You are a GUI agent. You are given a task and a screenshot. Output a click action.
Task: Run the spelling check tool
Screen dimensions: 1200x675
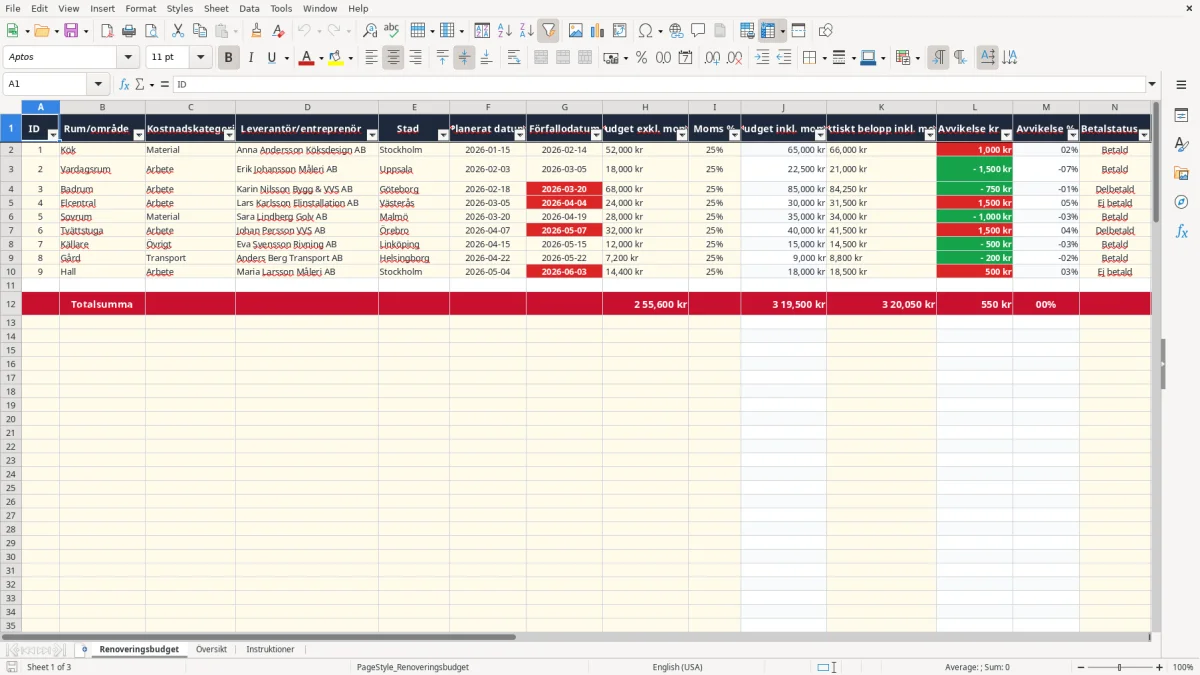pyautogui.click(x=392, y=31)
